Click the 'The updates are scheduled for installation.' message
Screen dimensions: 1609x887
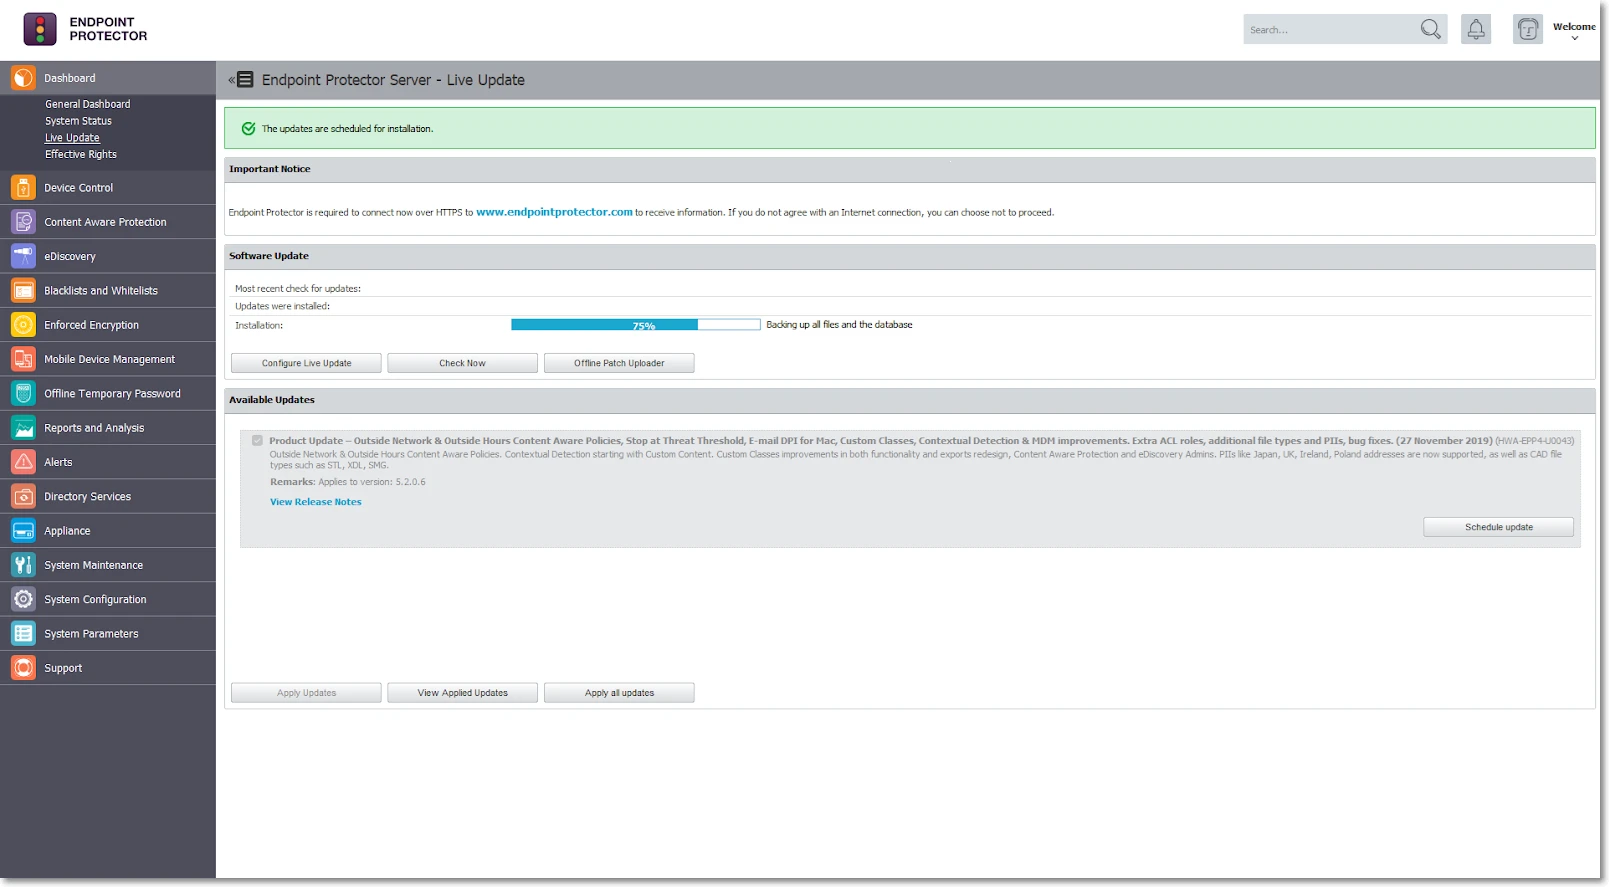(347, 129)
